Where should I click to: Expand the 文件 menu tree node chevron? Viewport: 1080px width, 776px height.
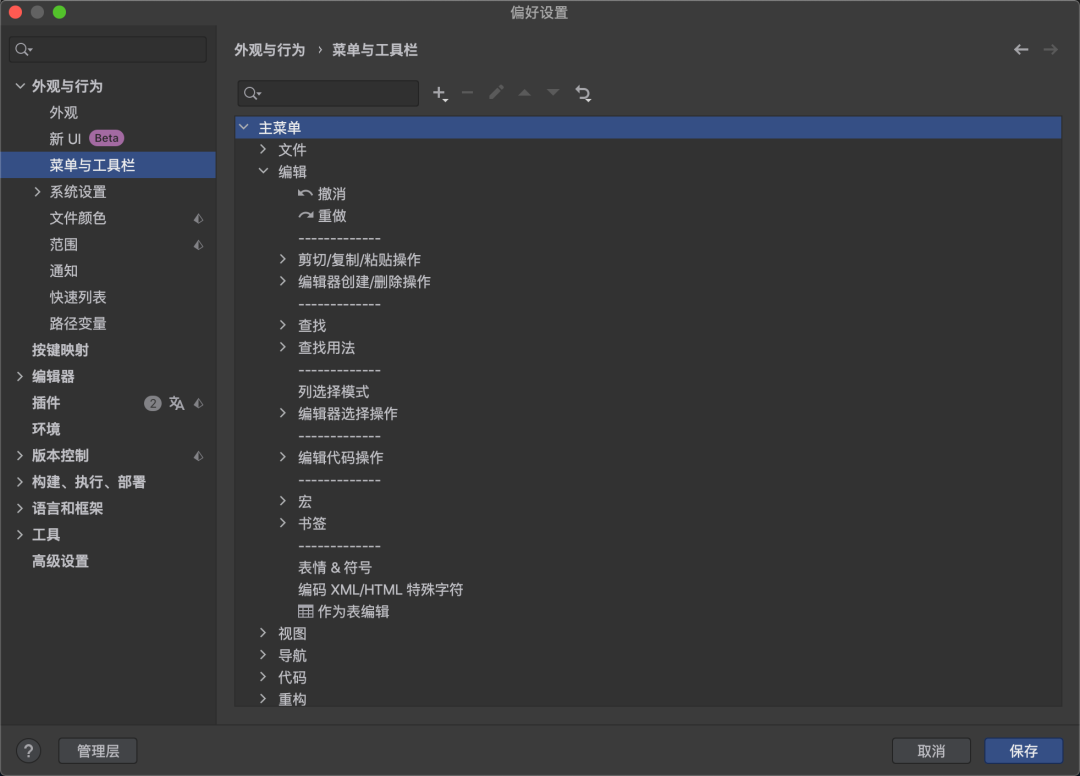click(263, 149)
